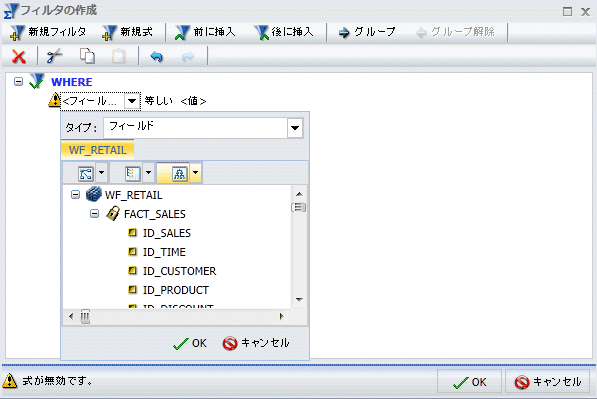Select WF_RETAIL in the tree
Viewport: 597px width, 399px height.
pyautogui.click(x=134, y=195)
